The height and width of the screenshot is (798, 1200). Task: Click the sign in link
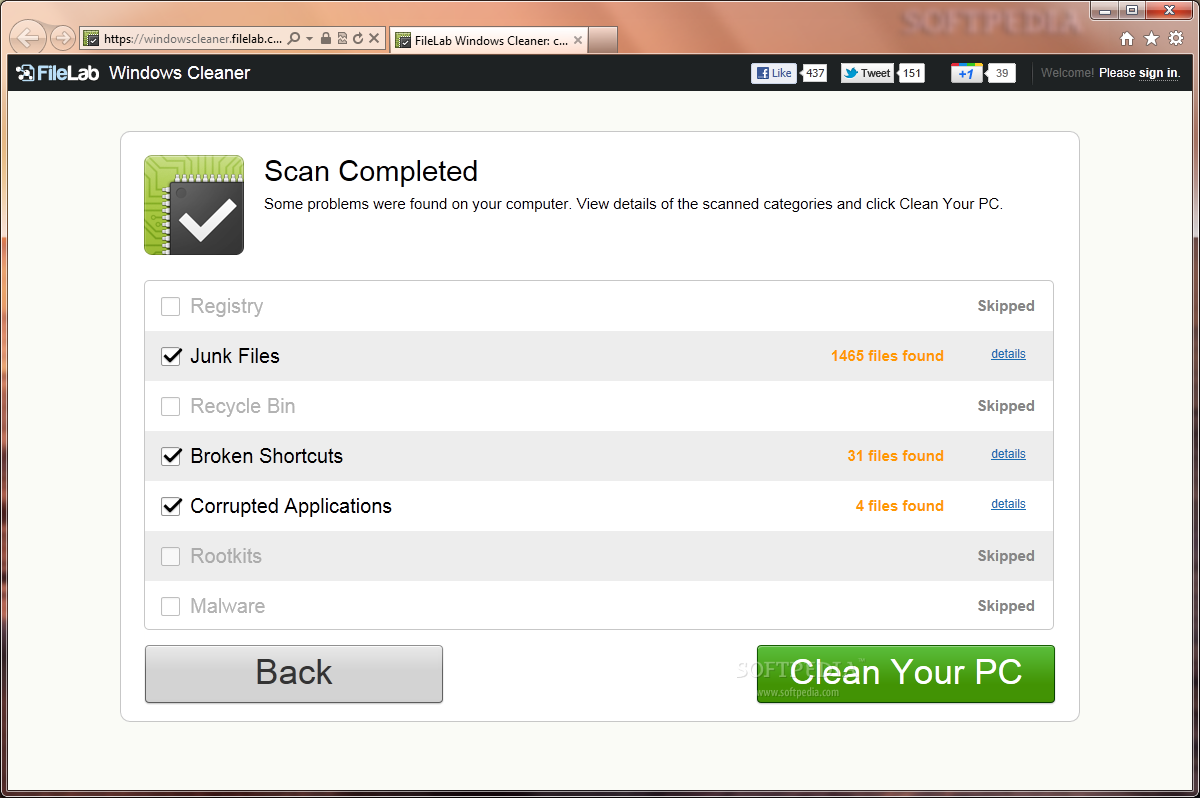point(1158,73)
